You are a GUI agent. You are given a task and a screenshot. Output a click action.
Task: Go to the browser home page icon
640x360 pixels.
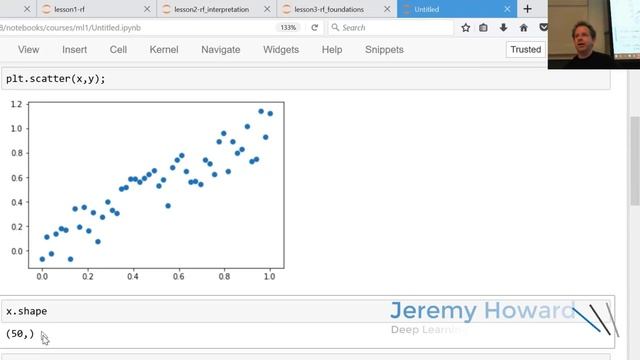point(523,28)
